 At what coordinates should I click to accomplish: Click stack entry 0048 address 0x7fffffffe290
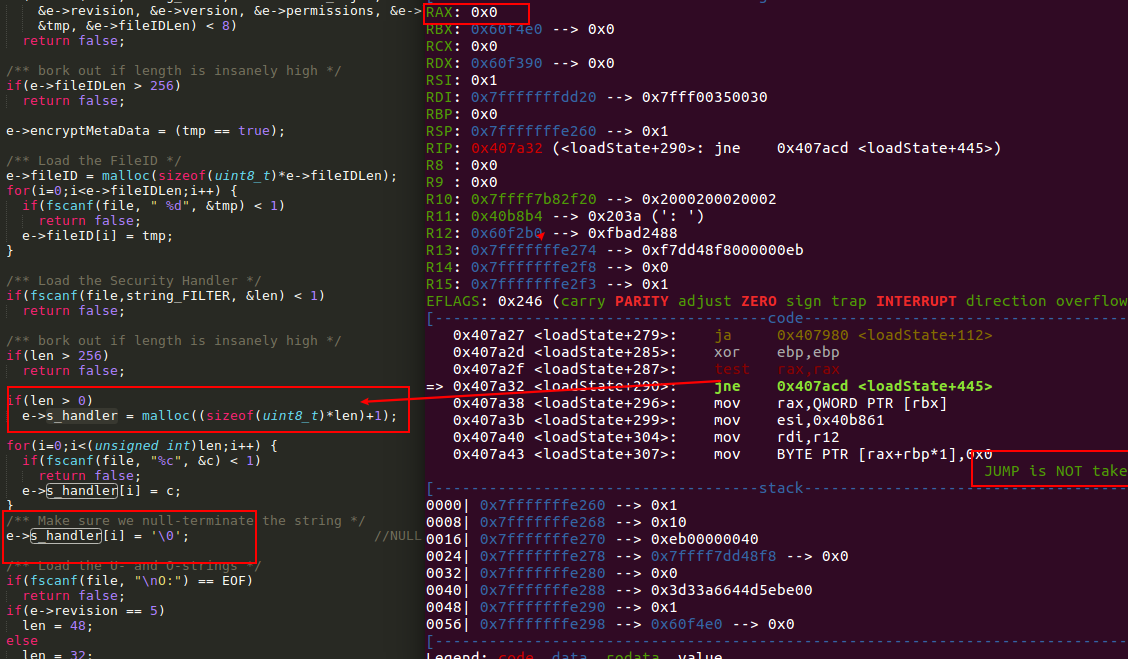pos(542,607)
